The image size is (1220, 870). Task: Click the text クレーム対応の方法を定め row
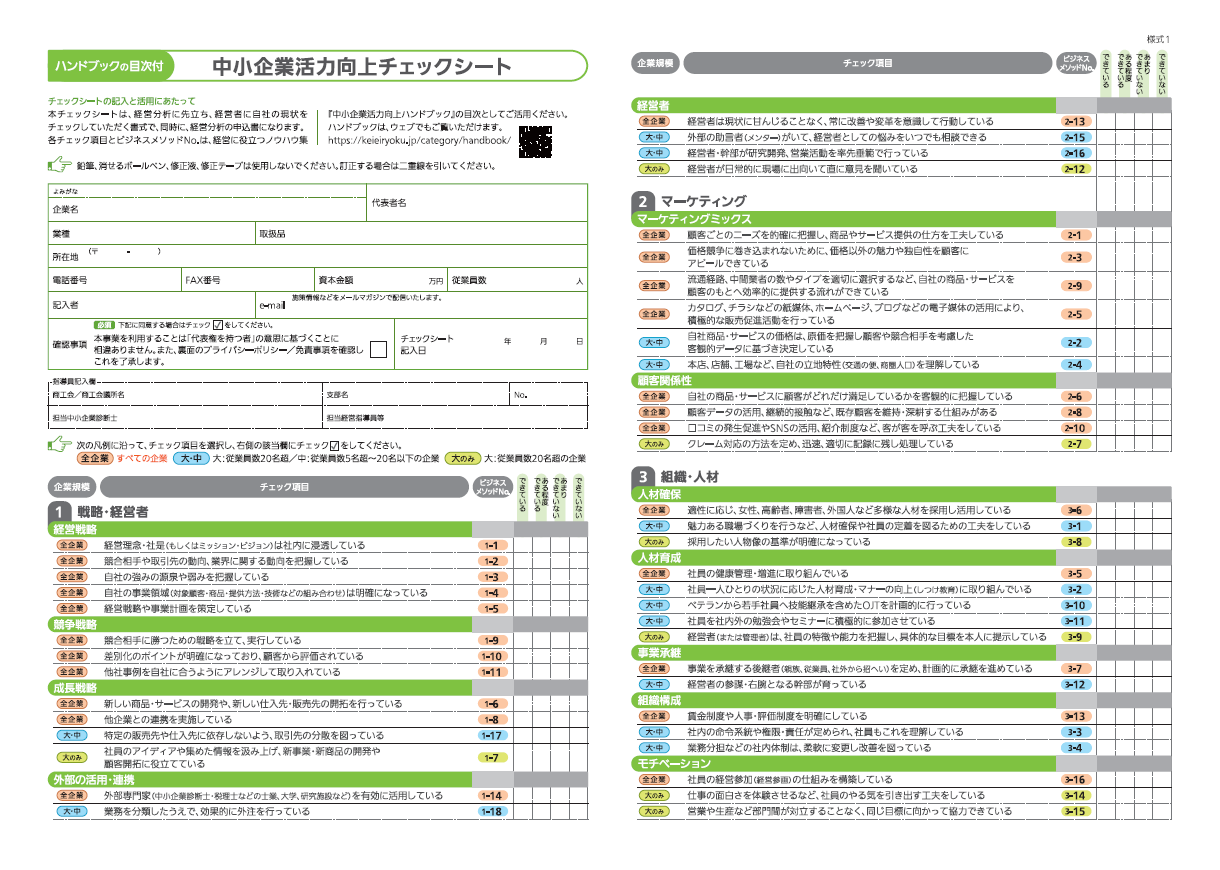(820, 444)
